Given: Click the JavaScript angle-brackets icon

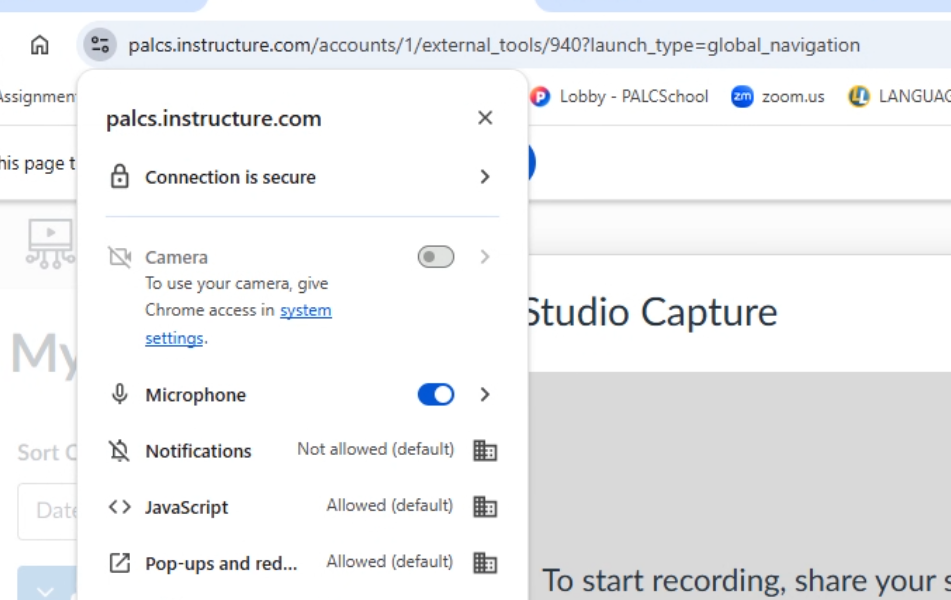Looking at the screenshot, I should 118,506.
